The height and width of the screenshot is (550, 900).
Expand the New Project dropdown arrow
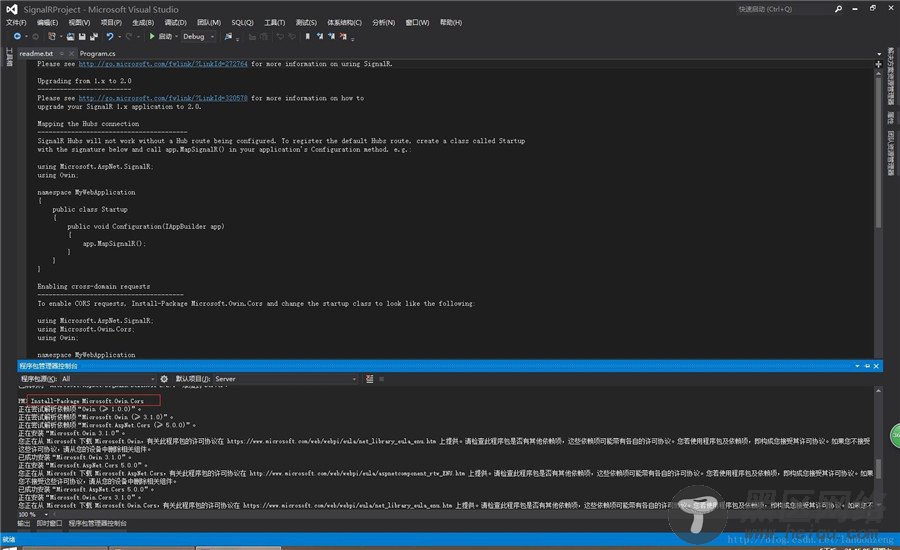coord(61,36)
